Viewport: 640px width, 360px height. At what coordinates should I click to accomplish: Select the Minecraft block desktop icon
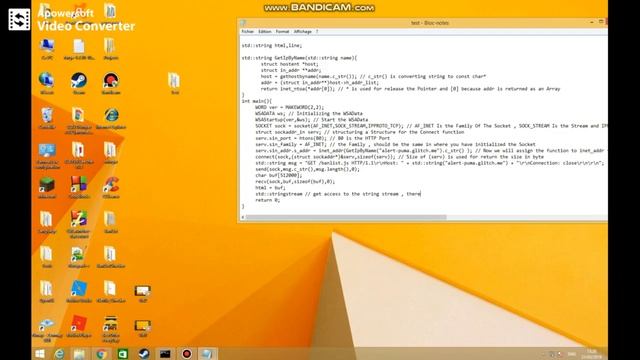point(47,188)
